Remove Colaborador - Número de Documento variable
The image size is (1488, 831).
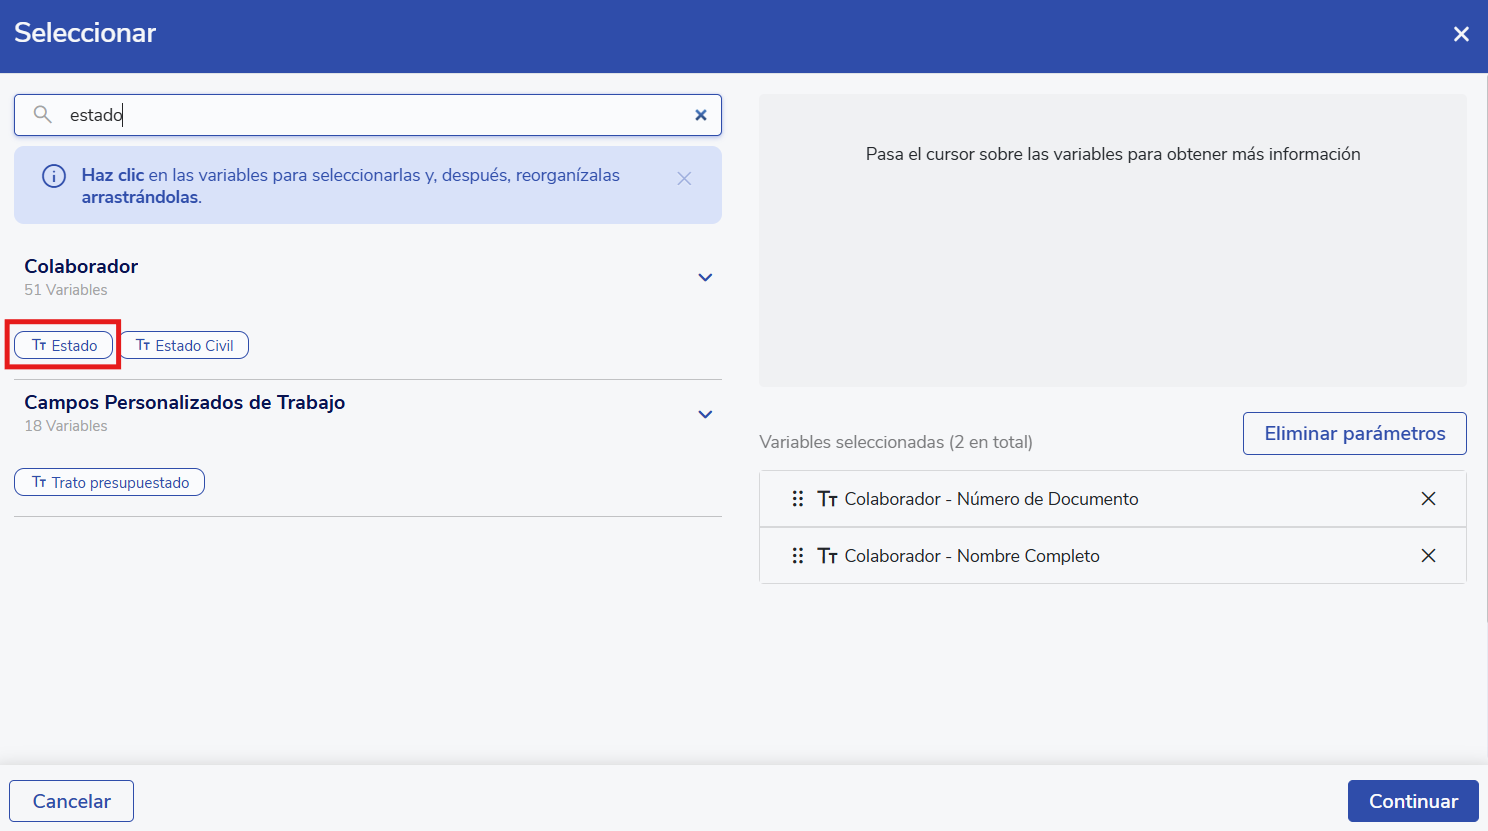[1428, 499]
